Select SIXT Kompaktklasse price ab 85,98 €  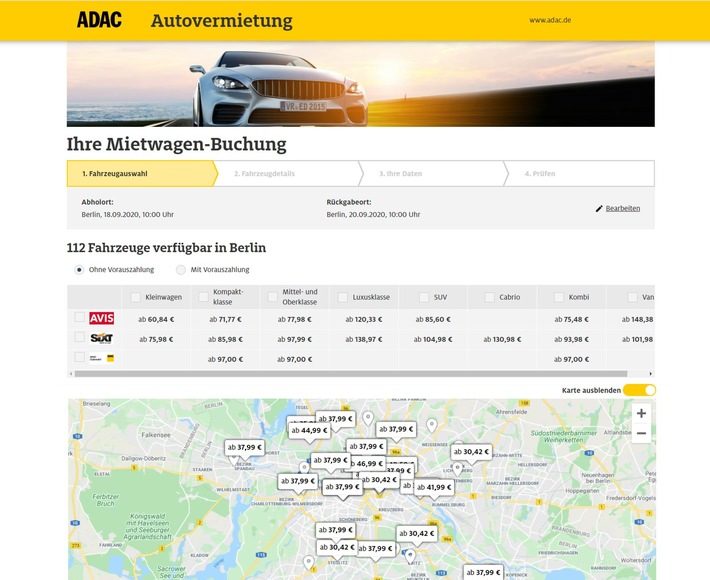225,339
